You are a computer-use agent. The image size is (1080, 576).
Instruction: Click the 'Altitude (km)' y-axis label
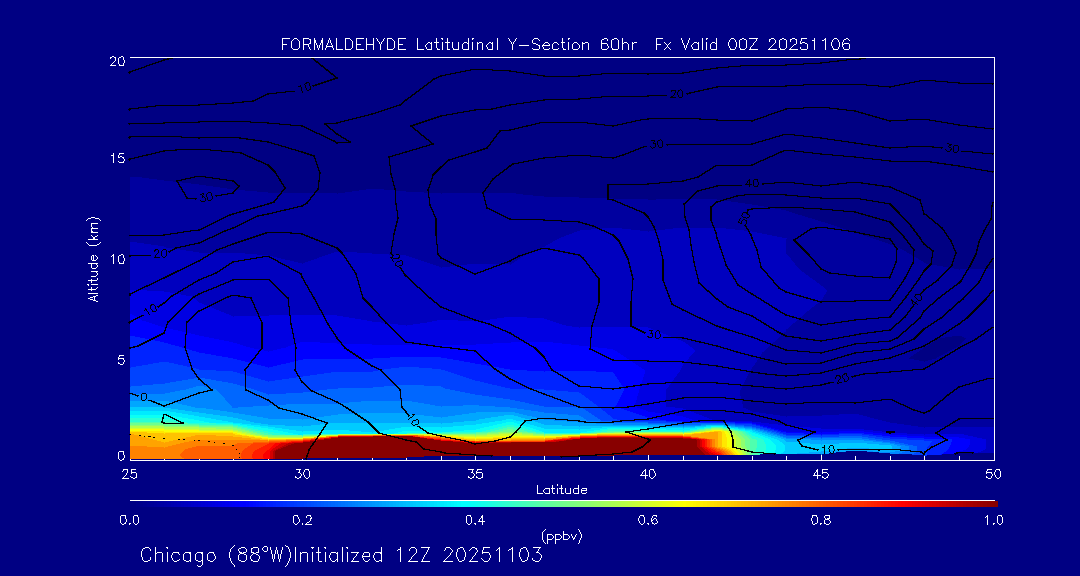pyautogui.click(x=93, y=258)
